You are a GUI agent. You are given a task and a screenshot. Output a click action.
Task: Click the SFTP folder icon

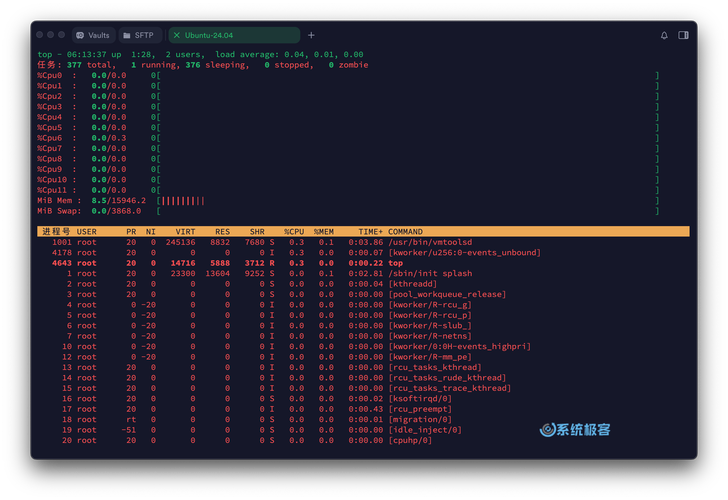pos(126,35)
